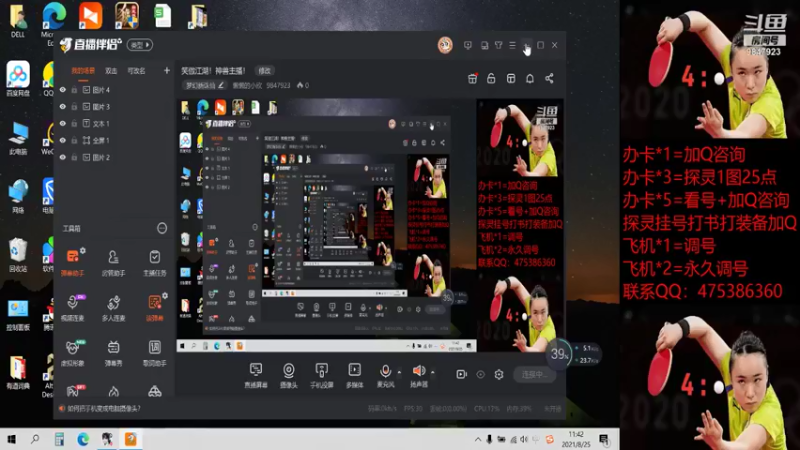Click the unlock padlock icon in header

tap(491, 79)
